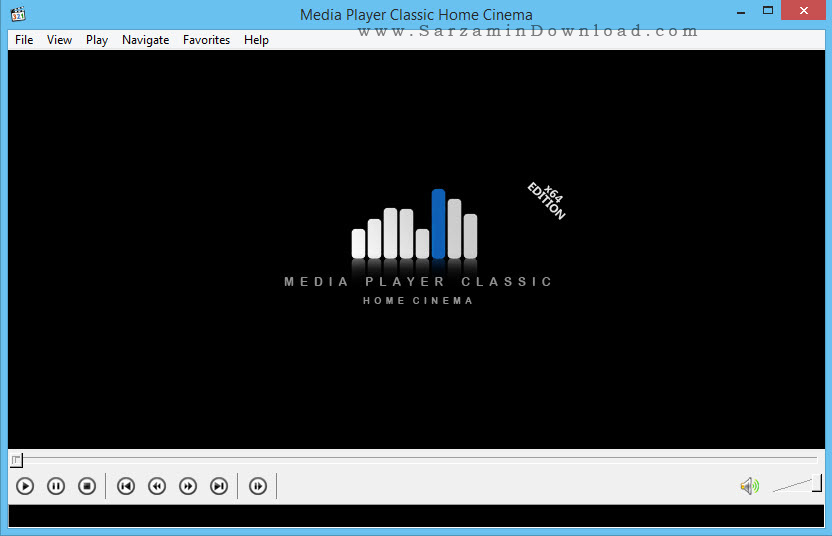Skip to the previous file or chapter
This screenshot has height=536, width=832.
pos(126,486)
